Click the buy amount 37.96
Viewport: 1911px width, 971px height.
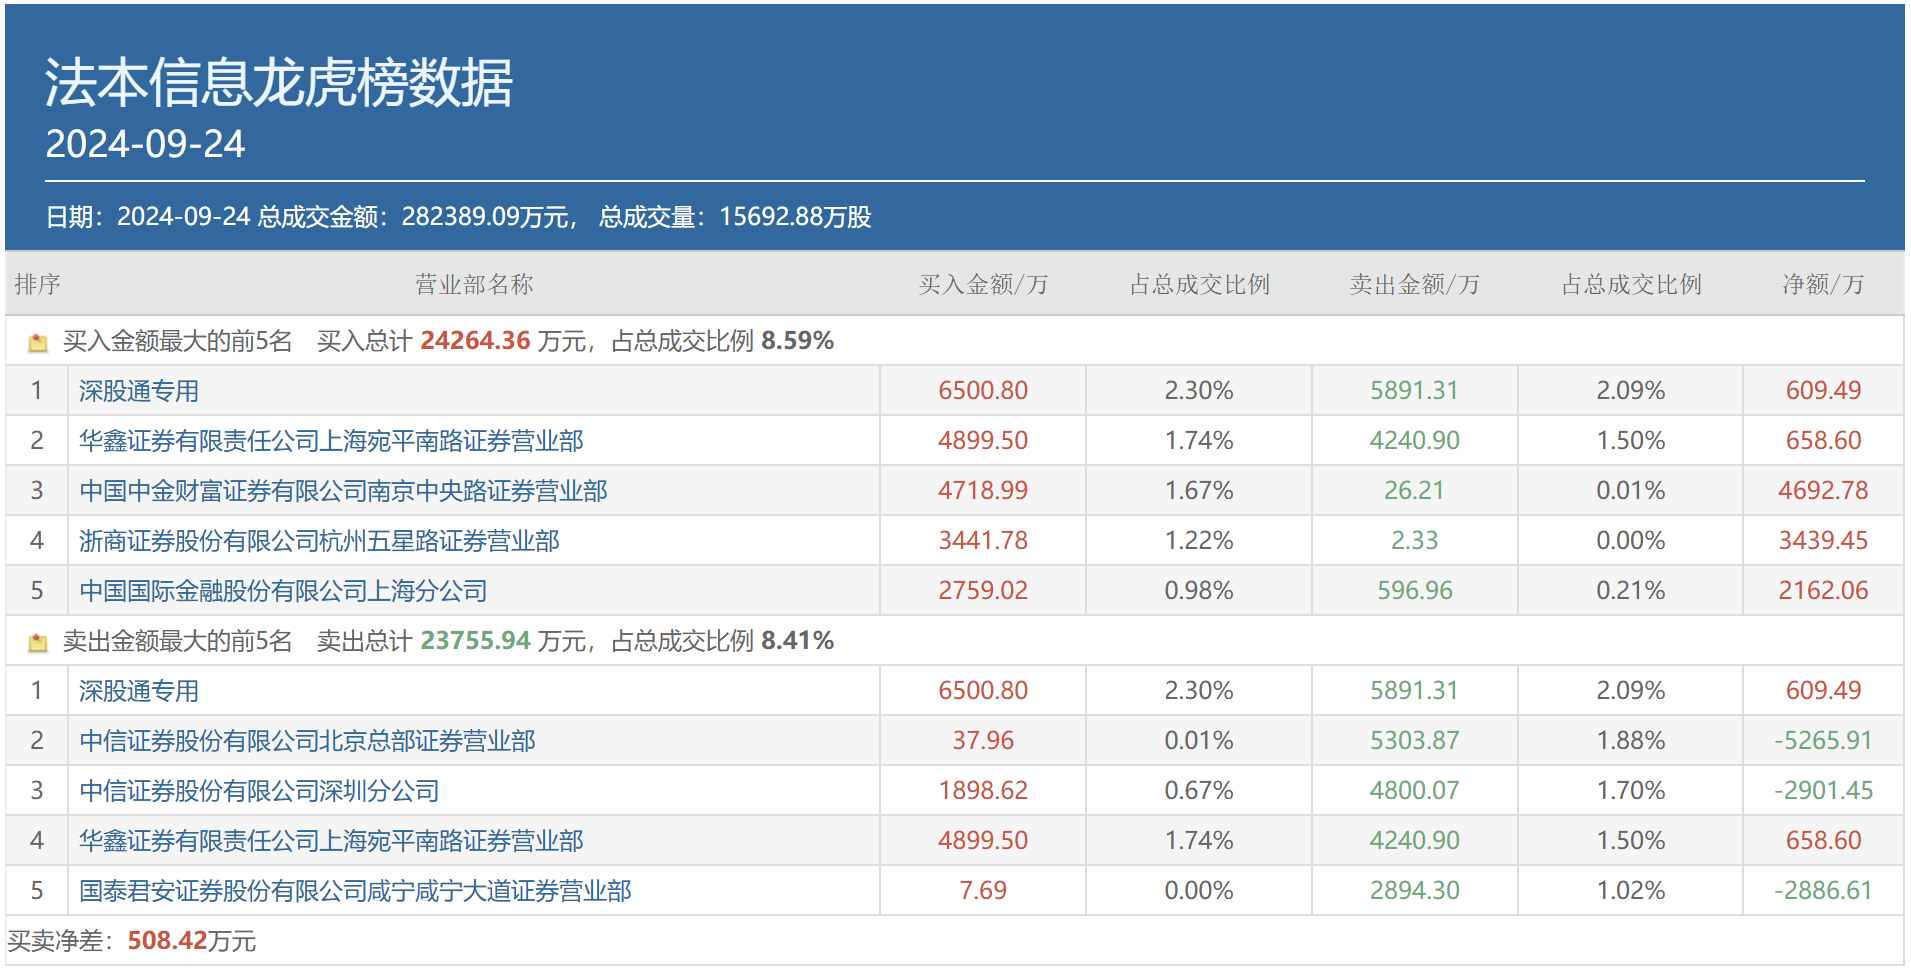983,741
